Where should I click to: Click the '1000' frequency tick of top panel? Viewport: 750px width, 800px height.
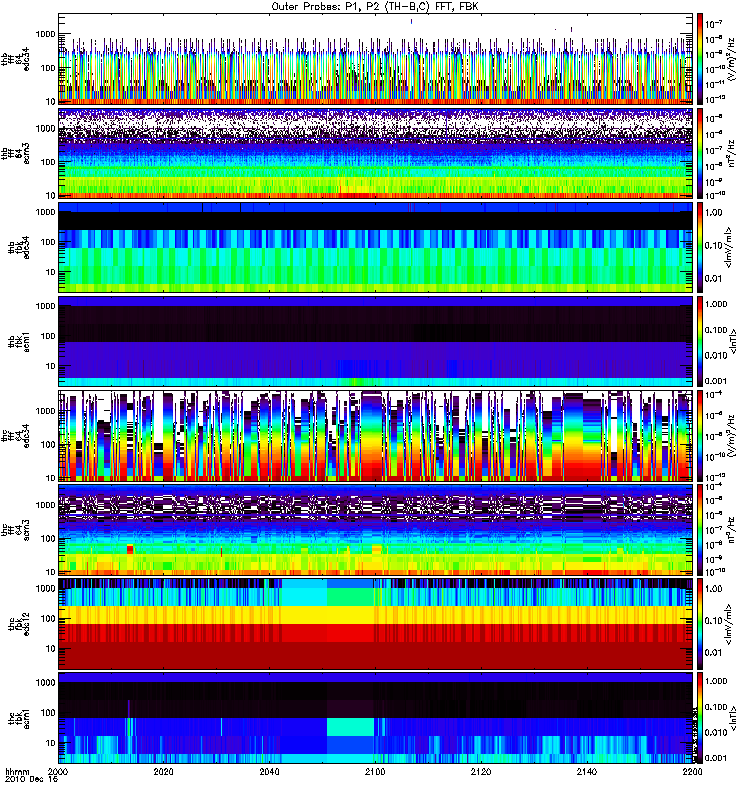[x=46, y=34]
